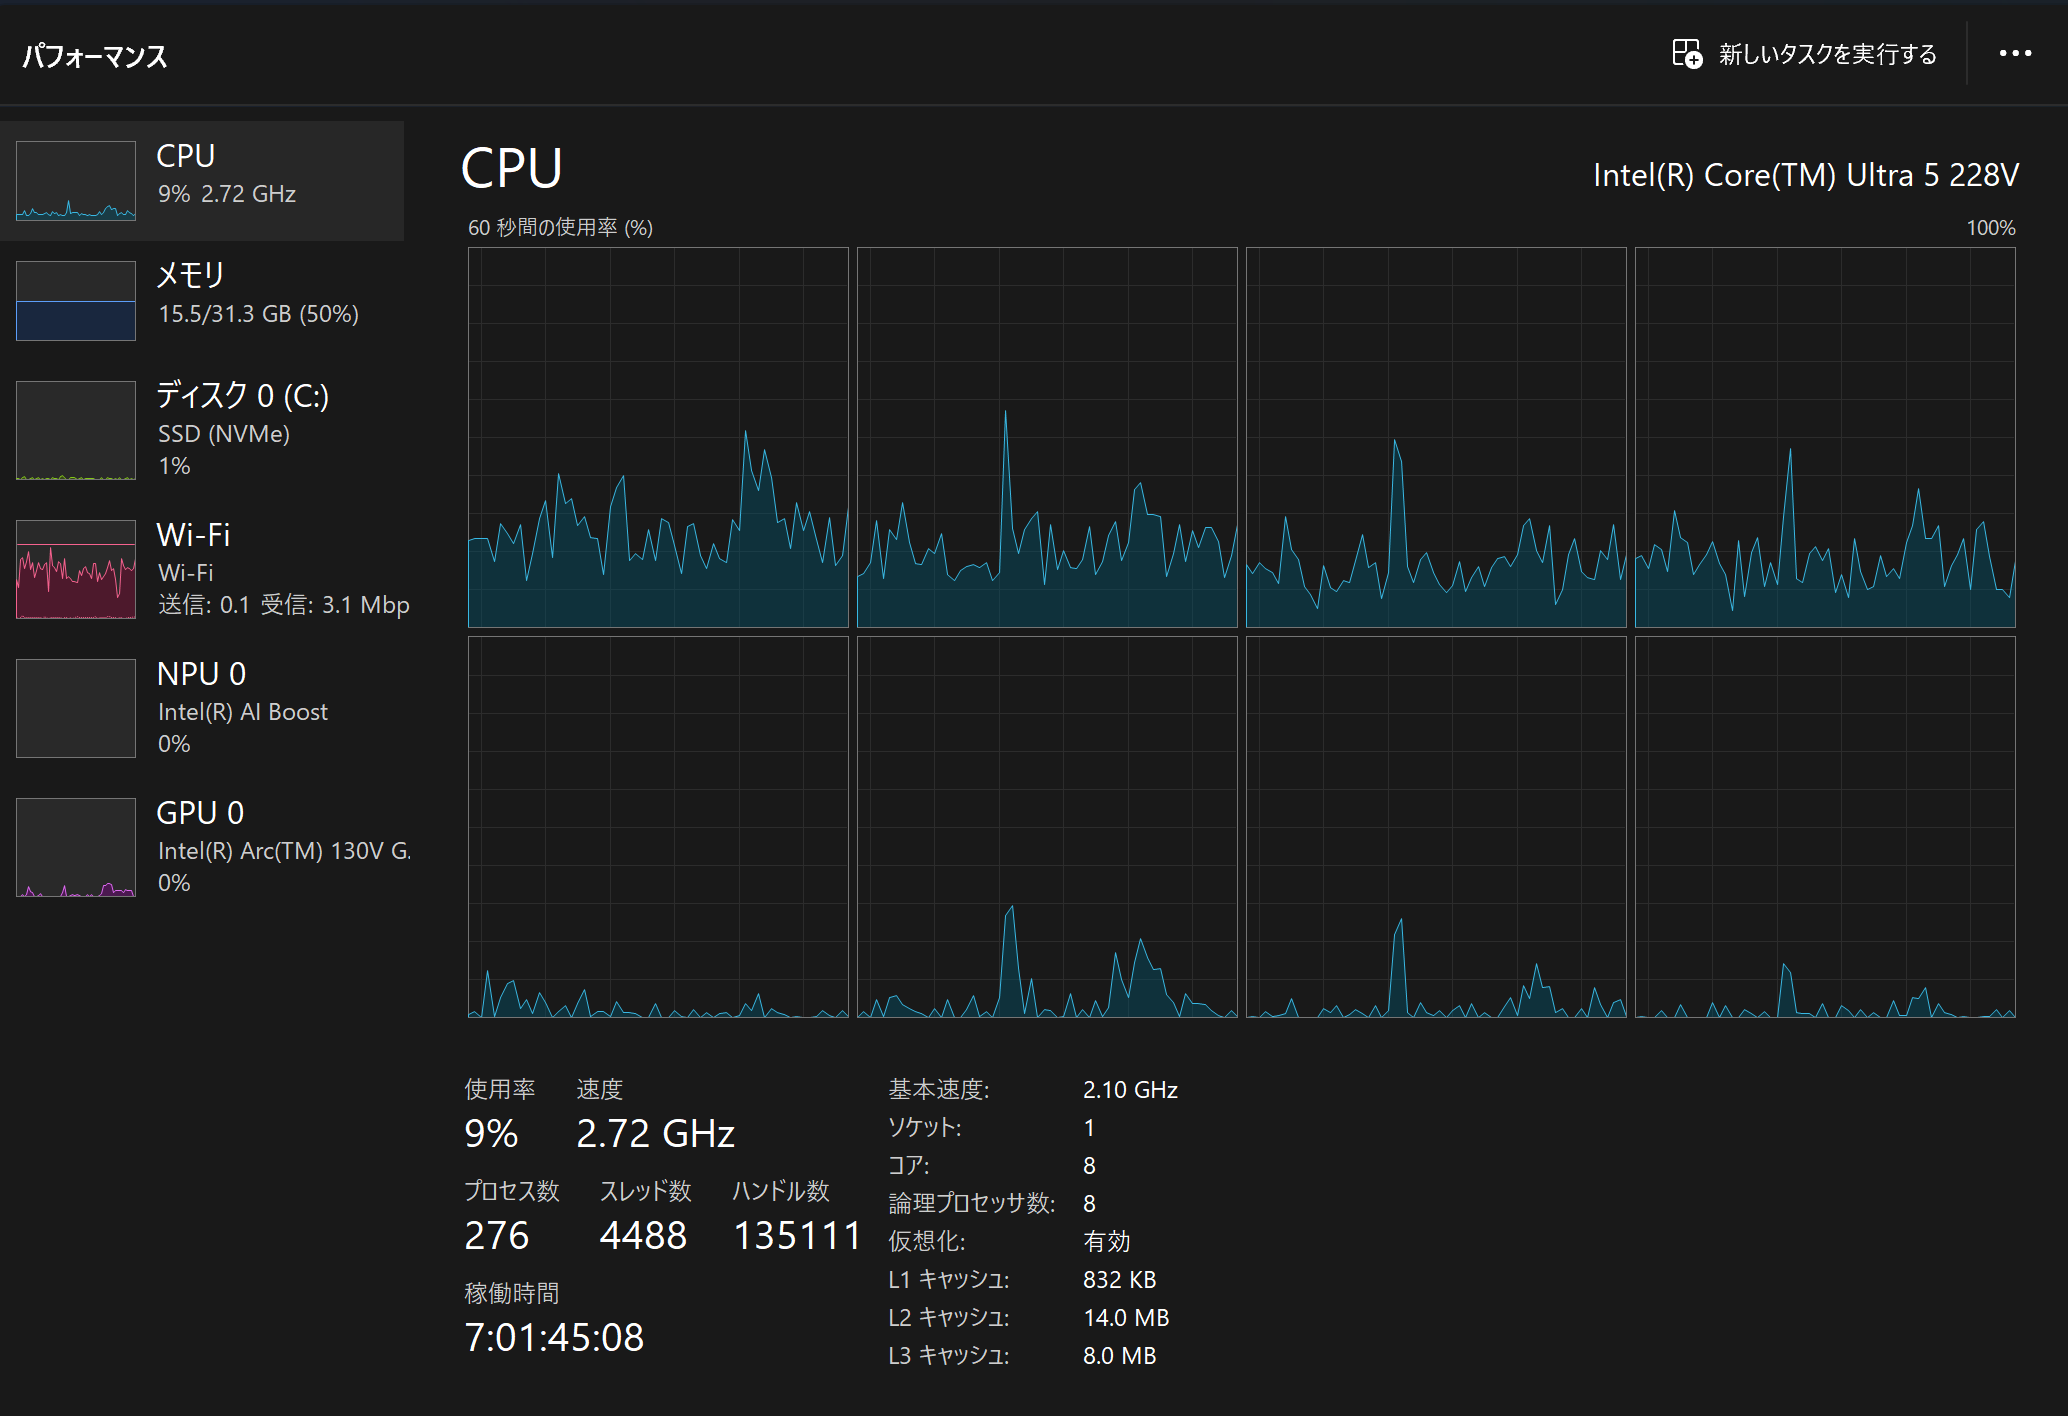The height and width of the screenshot is (1416, 2068).
Task: Select the メモリ usage thumbnail
Action: (x=76, y=301)
